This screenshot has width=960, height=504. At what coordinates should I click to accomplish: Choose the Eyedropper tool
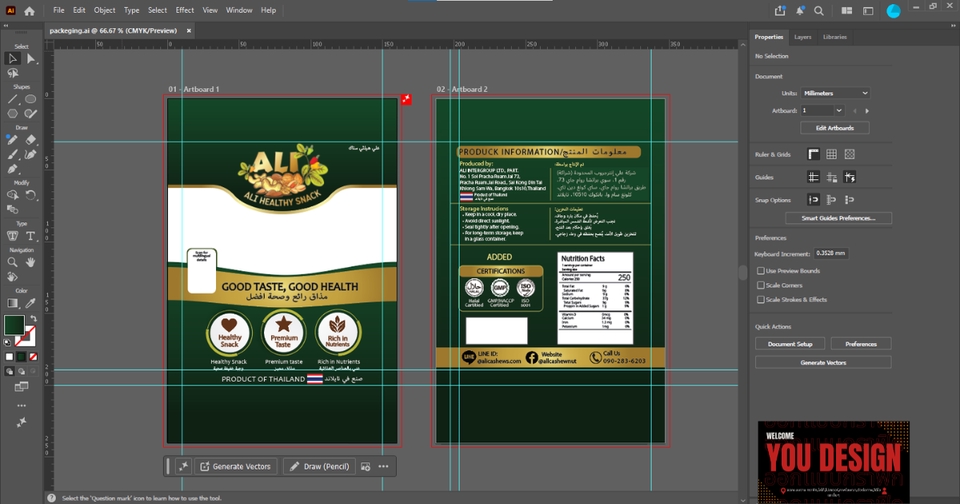[x=31, y=303]
